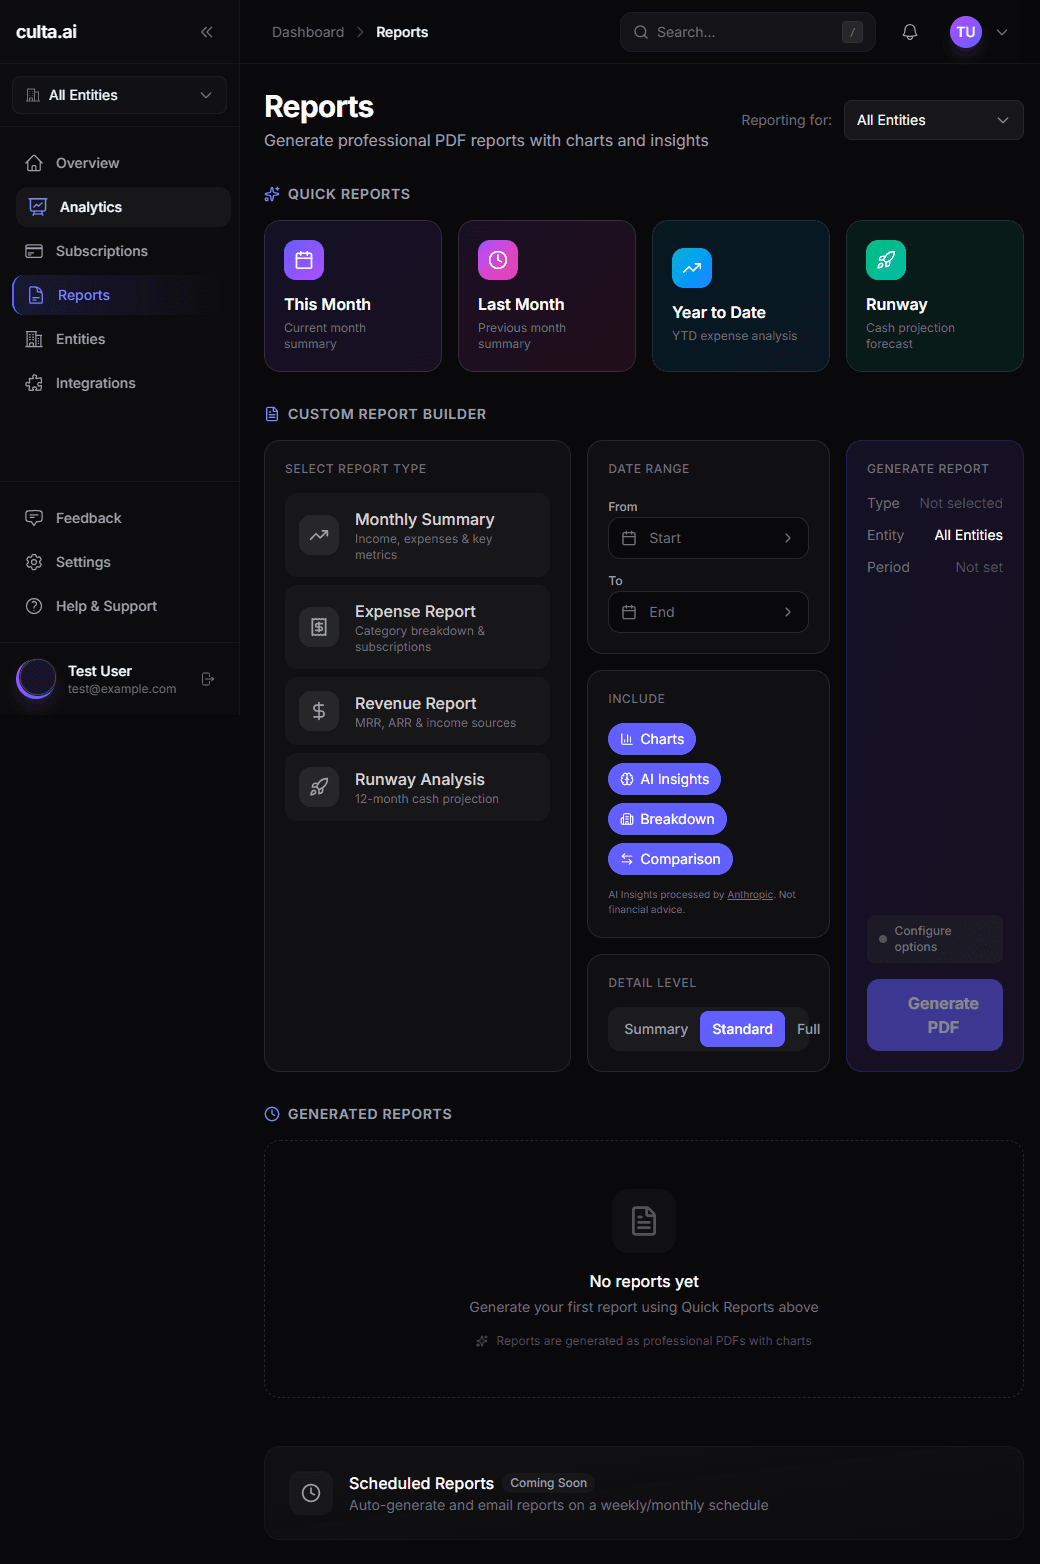
Task: Select the Analytics icon in the sidebar
Action: click(36, 207)
